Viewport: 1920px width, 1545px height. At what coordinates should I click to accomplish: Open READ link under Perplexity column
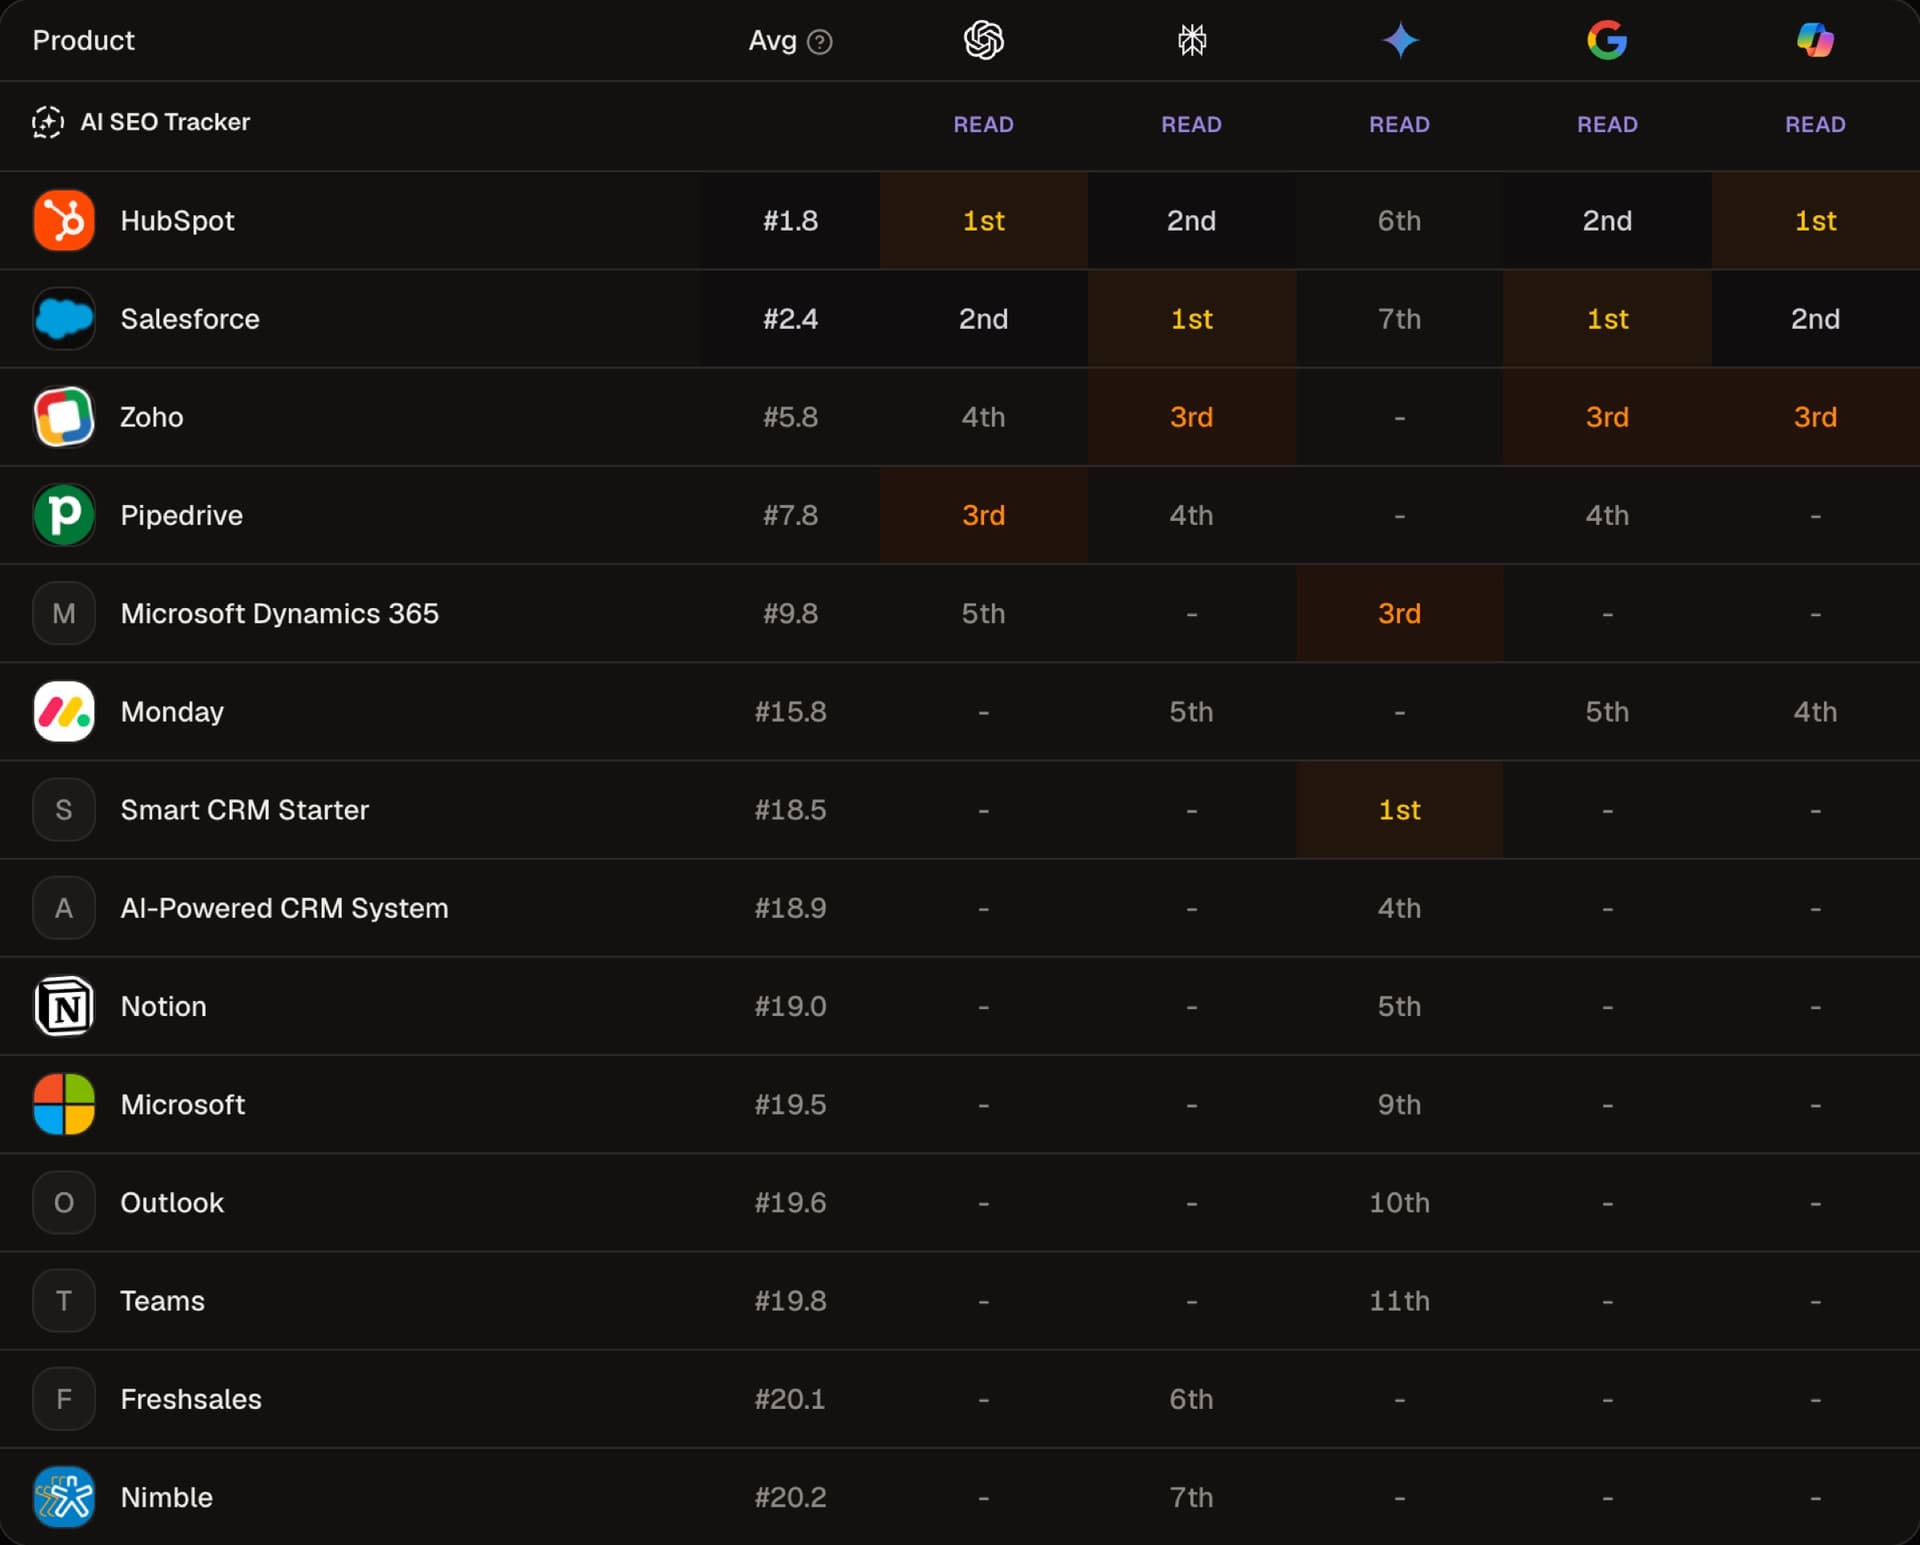[x=1191, y=124]
